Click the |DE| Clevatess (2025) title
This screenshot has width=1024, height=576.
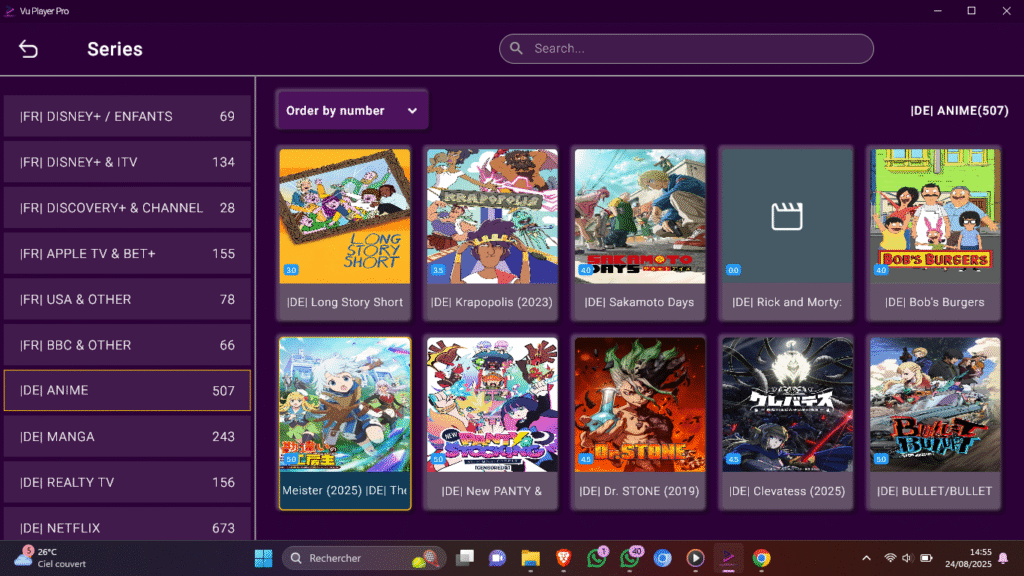(787, 491)
